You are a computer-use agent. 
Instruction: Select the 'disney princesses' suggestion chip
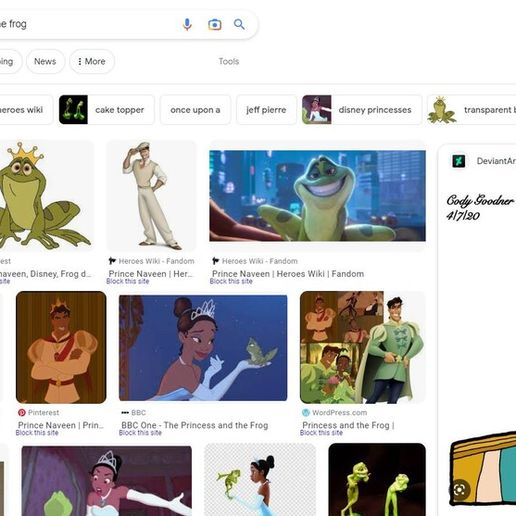tap(362, 110)
